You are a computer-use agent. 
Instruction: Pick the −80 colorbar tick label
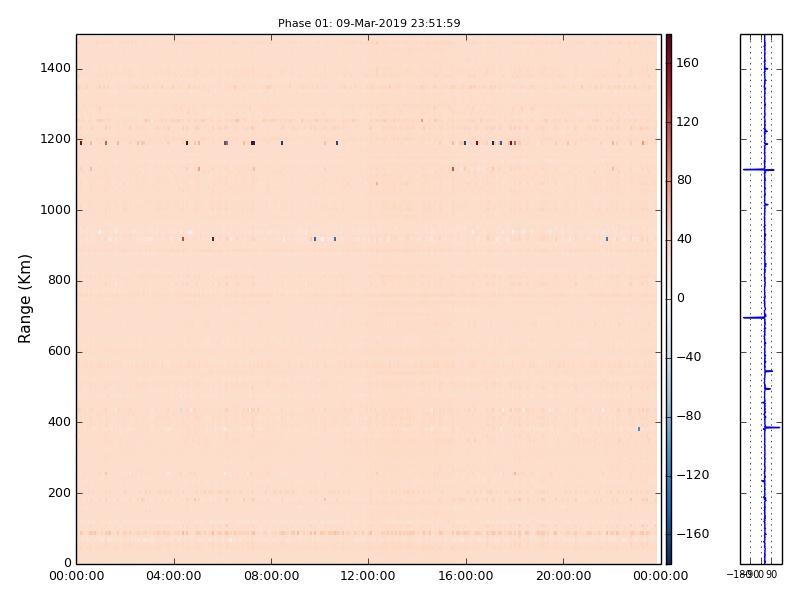pyautogui.click(x=689, y=416)
